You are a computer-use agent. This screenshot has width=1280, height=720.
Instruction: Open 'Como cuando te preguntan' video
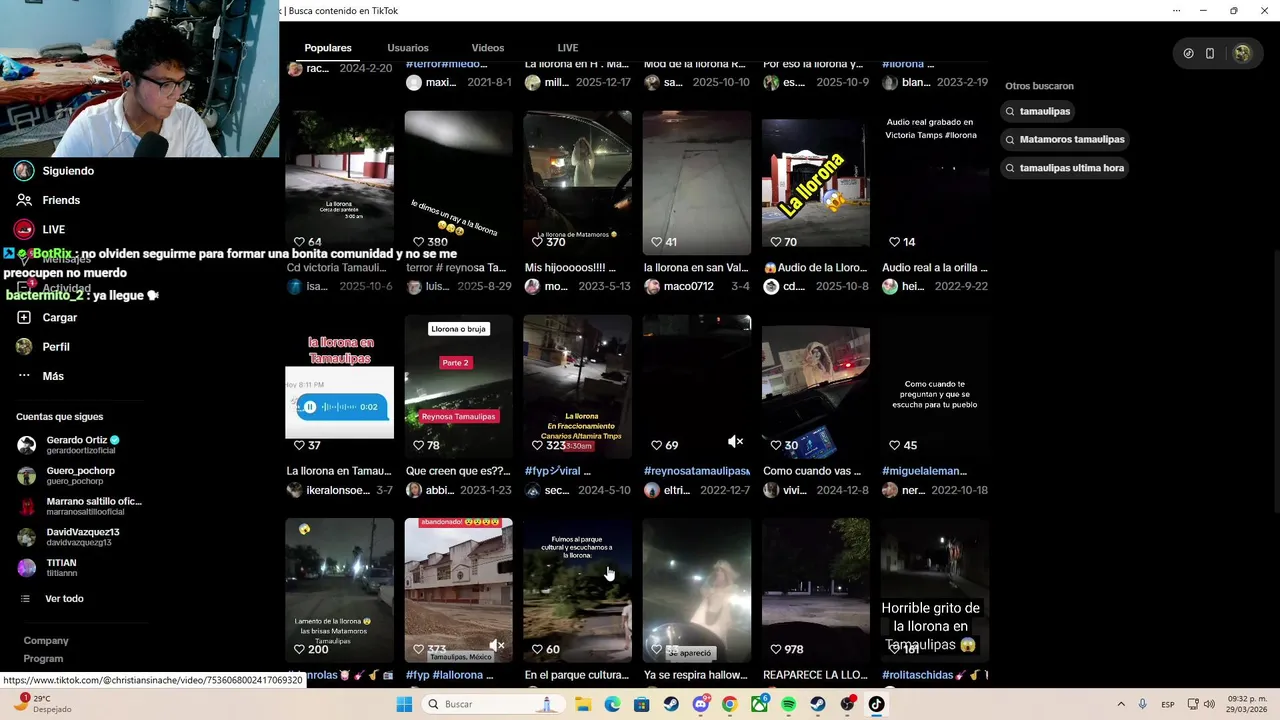click(x=934, y=387)
